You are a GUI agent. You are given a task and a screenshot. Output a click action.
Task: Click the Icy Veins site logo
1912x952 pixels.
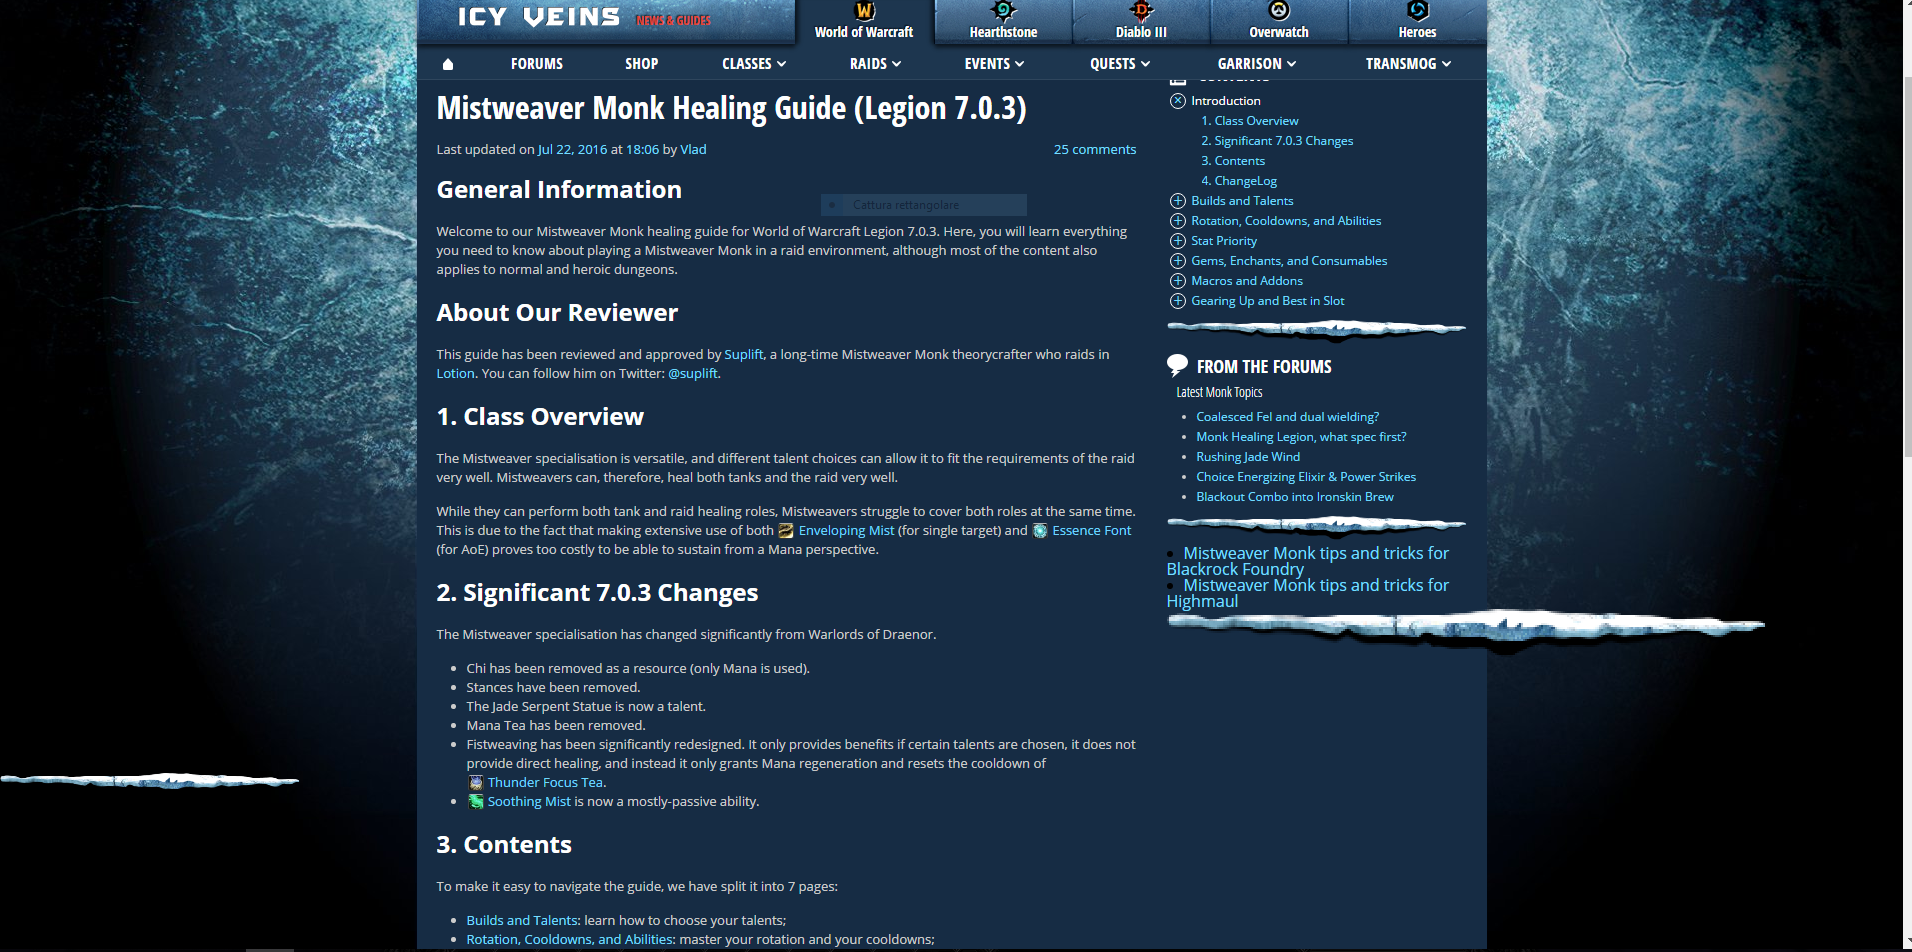click(539, 18)
